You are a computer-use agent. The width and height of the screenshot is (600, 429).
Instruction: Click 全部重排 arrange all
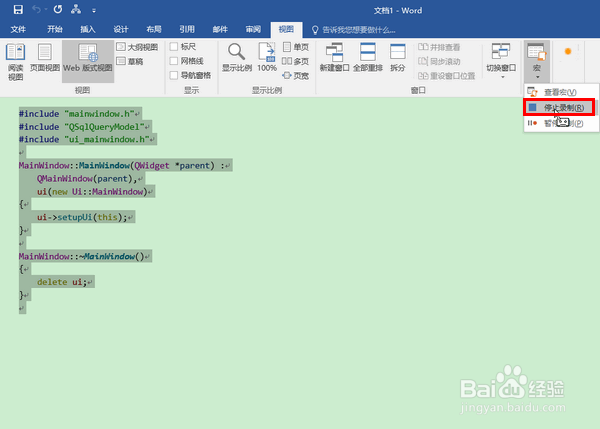tap(368, 57)
